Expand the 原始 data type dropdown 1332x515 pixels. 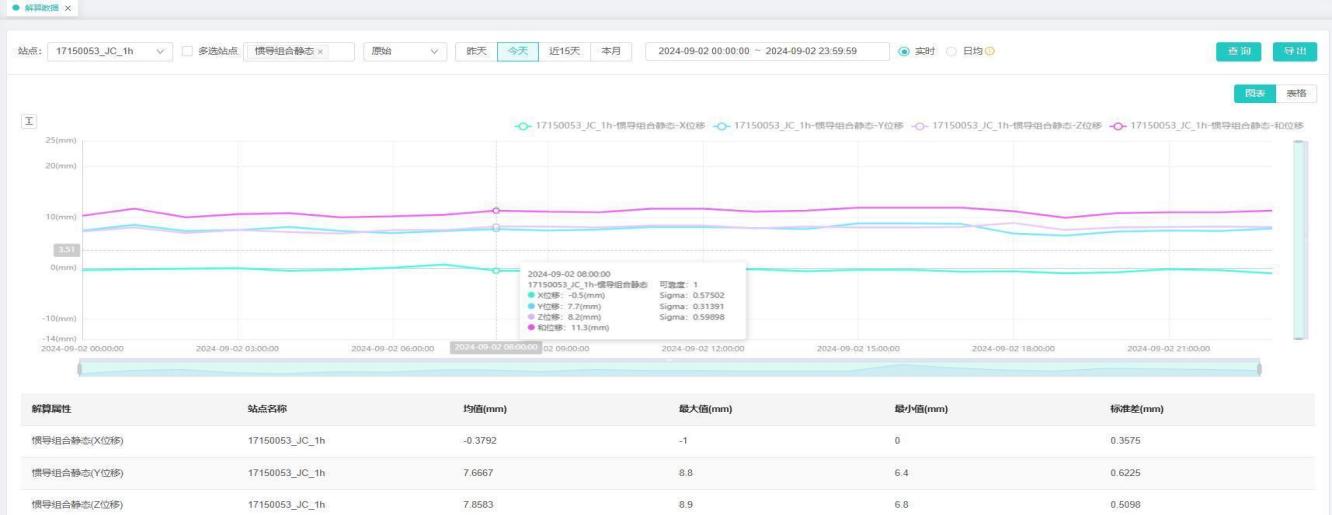pos(404,51)
